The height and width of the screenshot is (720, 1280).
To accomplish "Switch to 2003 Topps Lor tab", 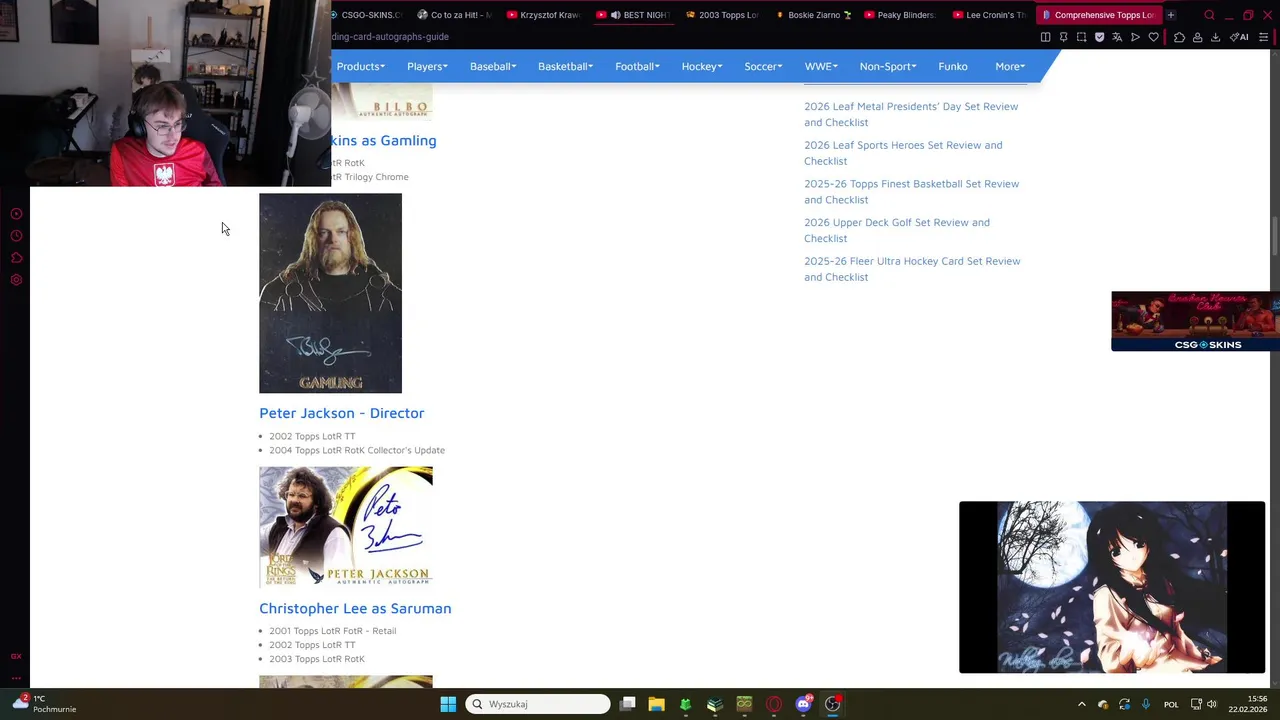I will pos(723,15).
